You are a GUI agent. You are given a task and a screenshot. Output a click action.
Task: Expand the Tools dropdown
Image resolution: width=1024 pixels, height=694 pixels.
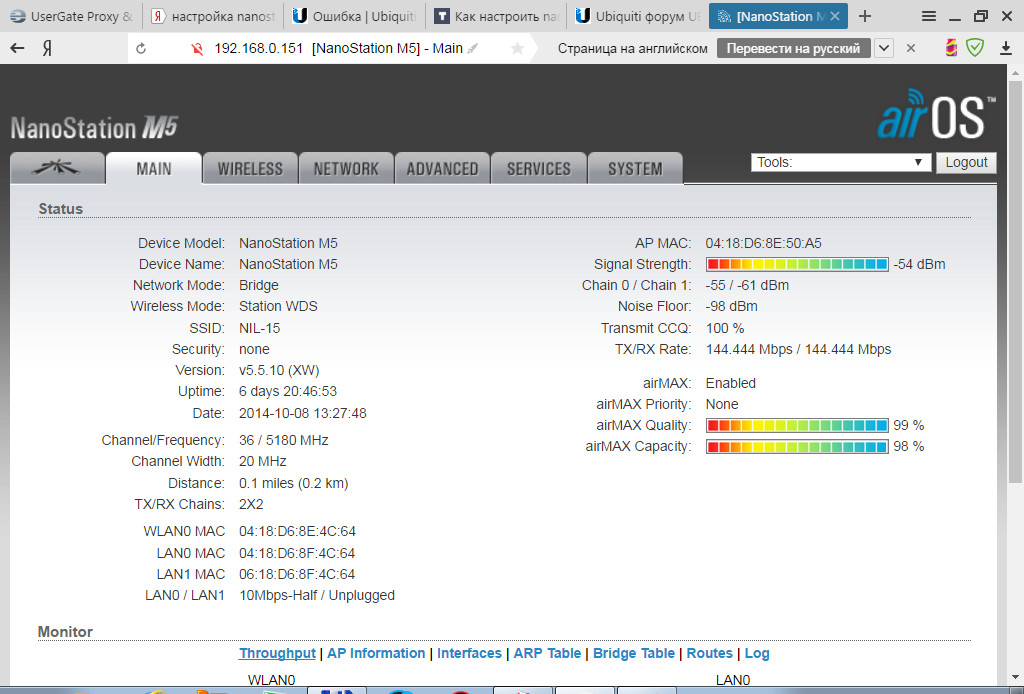coord(841,162)
